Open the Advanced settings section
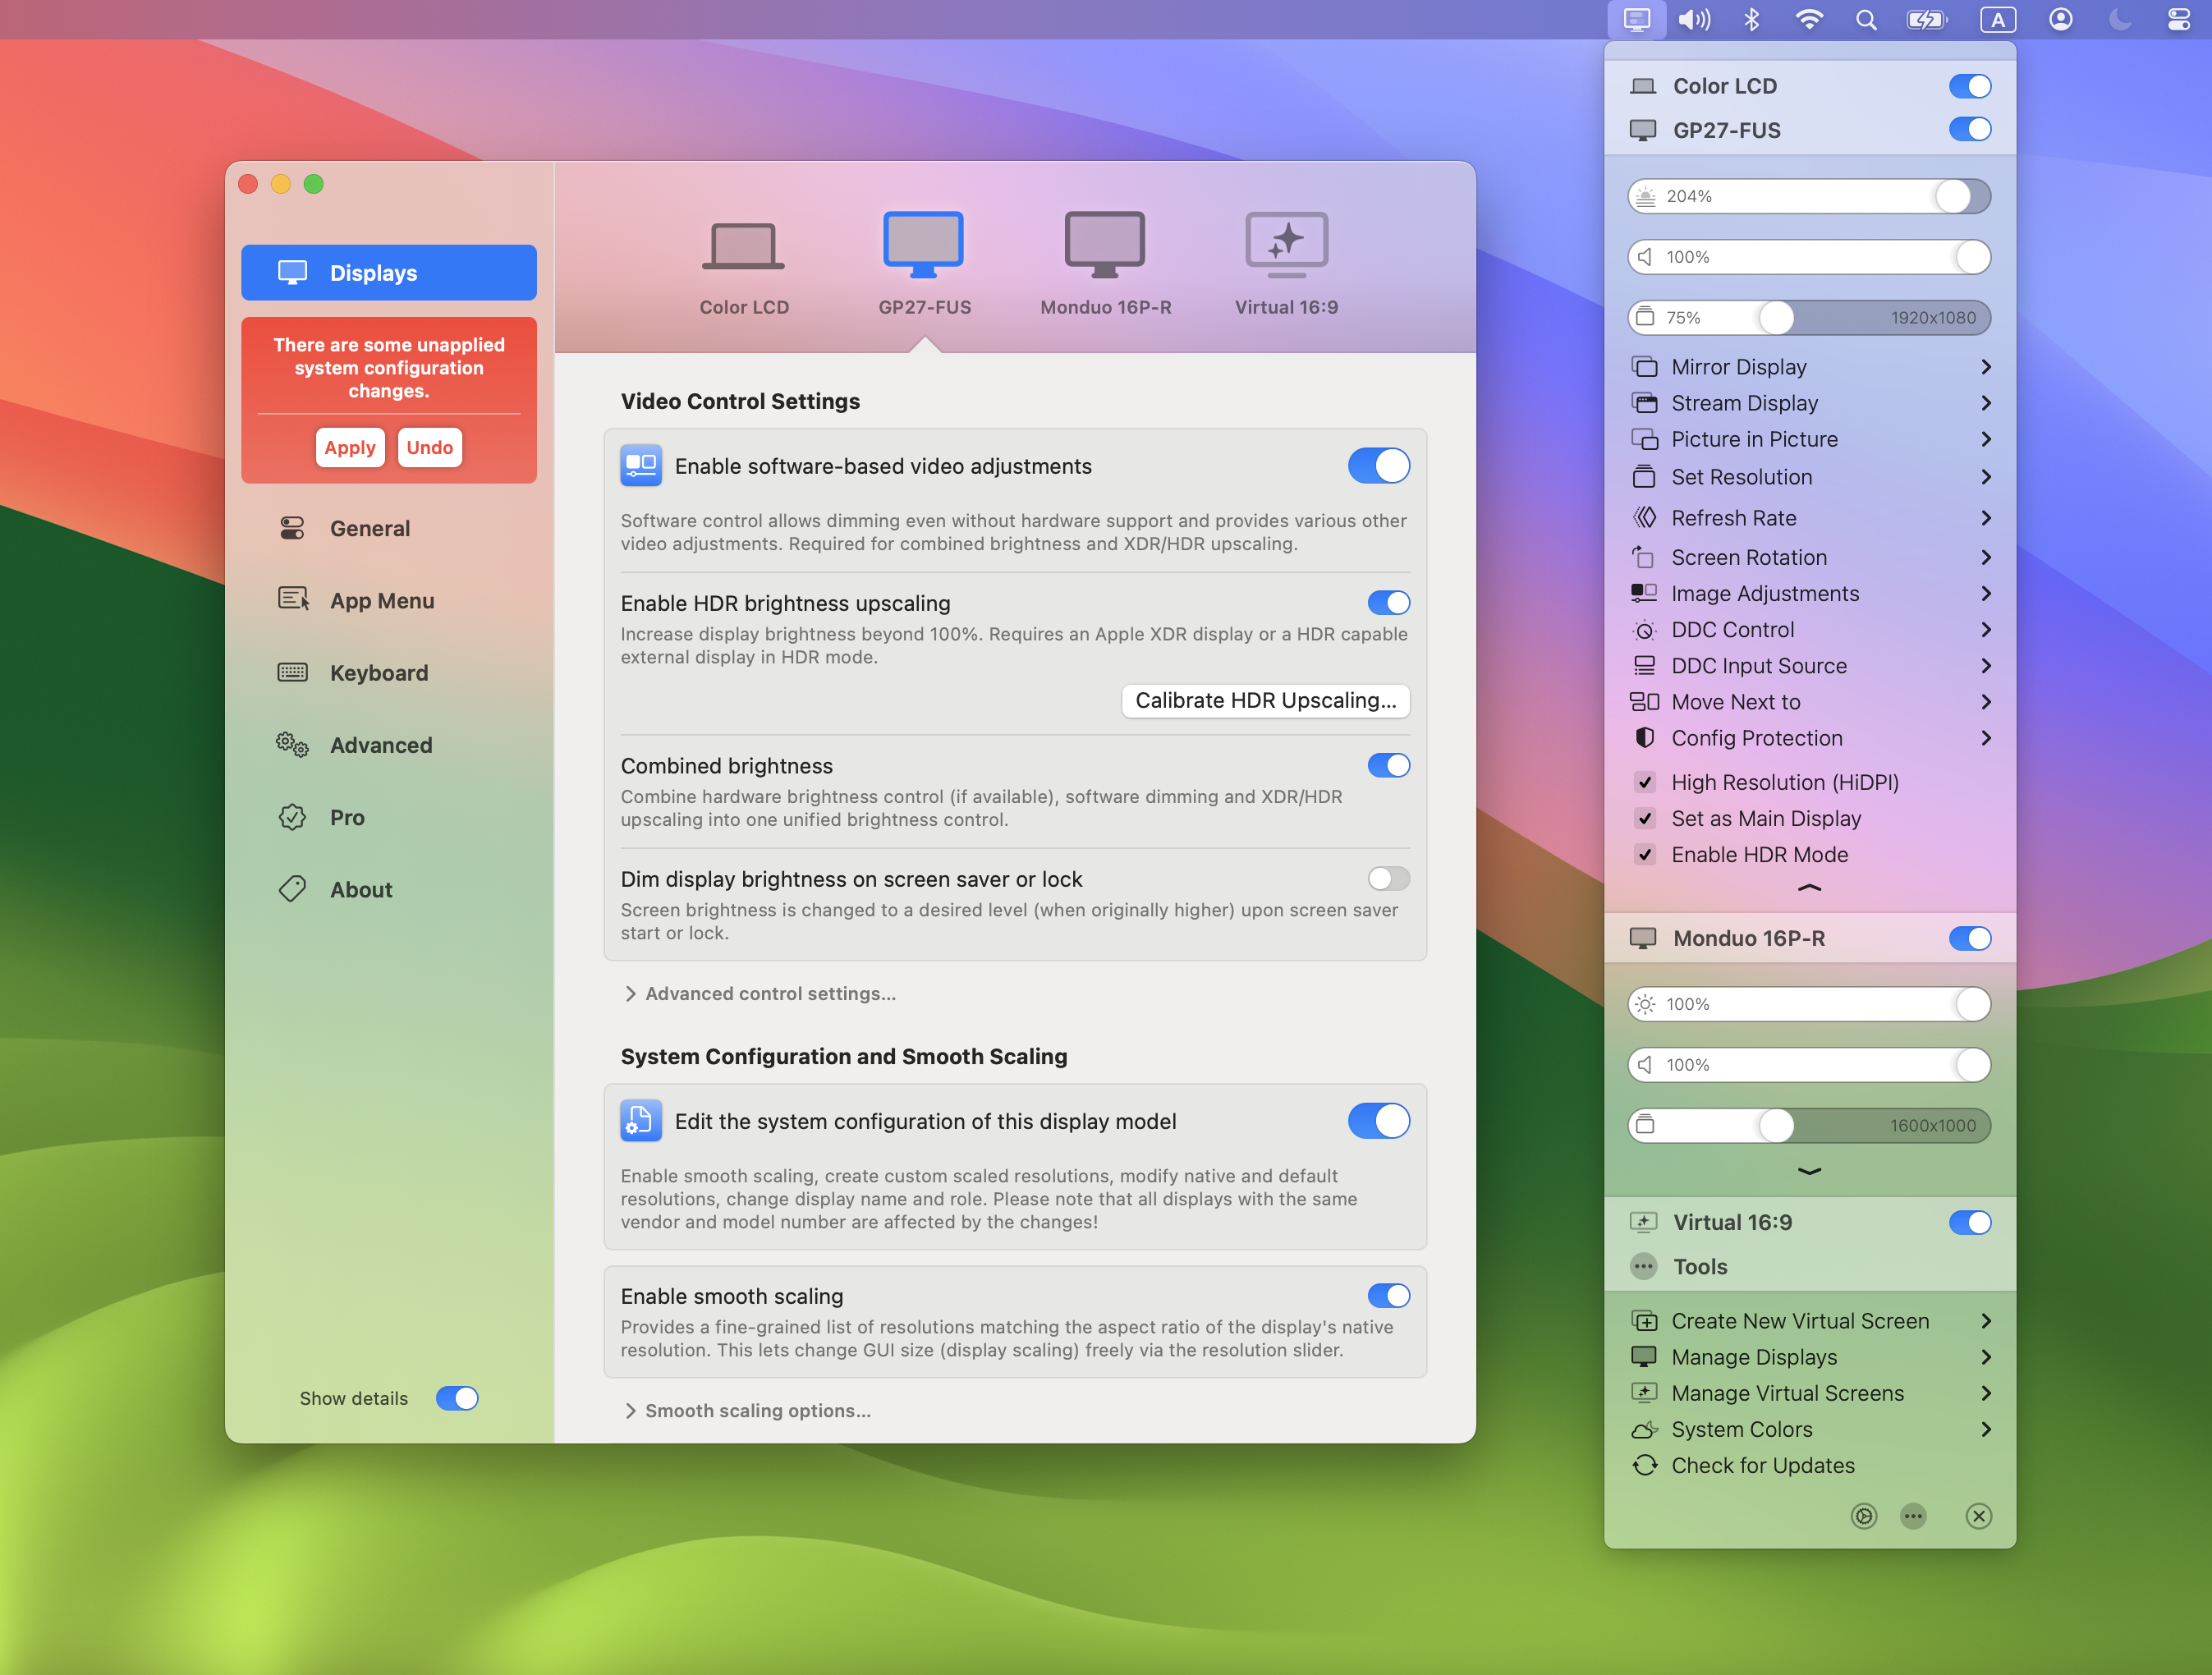This screenshot has height=1675, width=2212. click(x=381, y=744)
